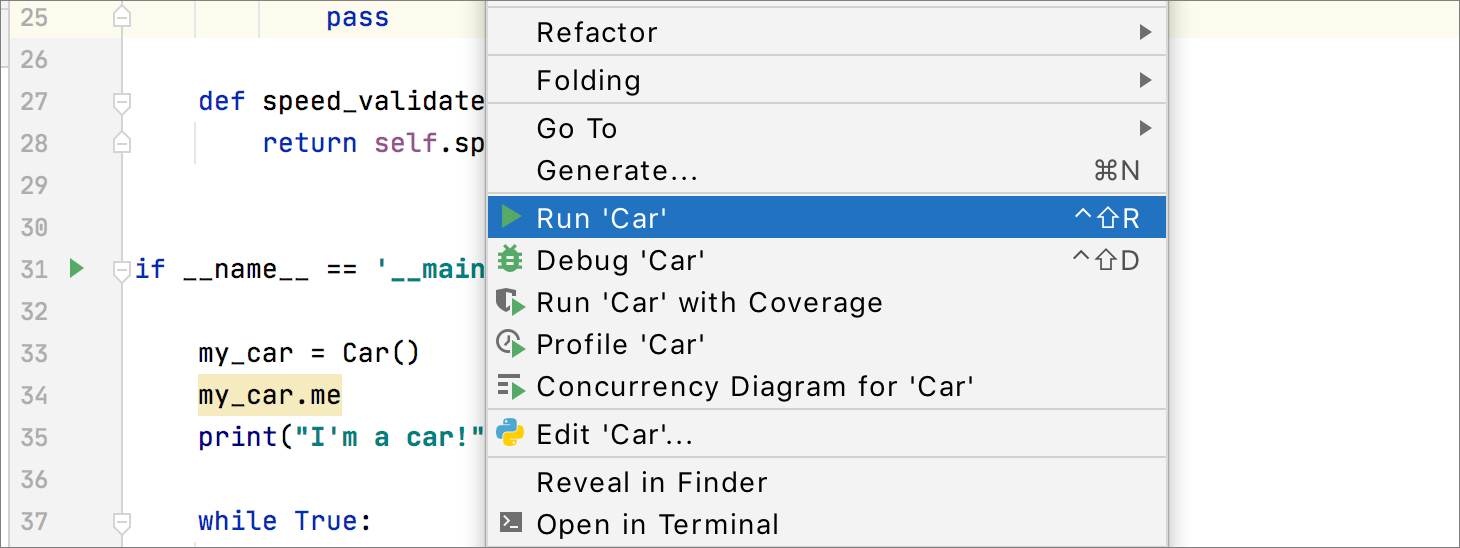Click the Folding submenu arrow
Image resolution: width=1460 pixels, height=548 pixels.
(1145, 80)
